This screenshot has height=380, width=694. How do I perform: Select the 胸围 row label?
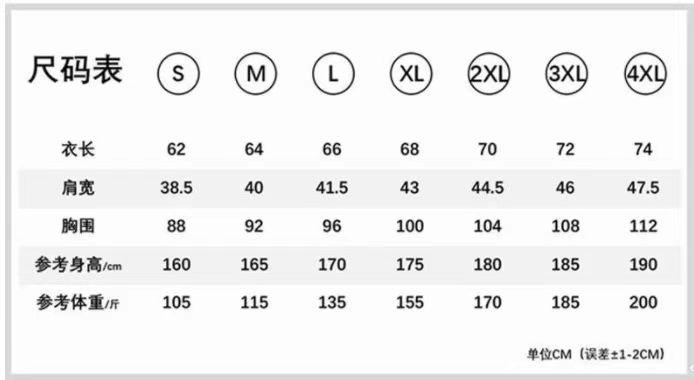coord(78,226)
